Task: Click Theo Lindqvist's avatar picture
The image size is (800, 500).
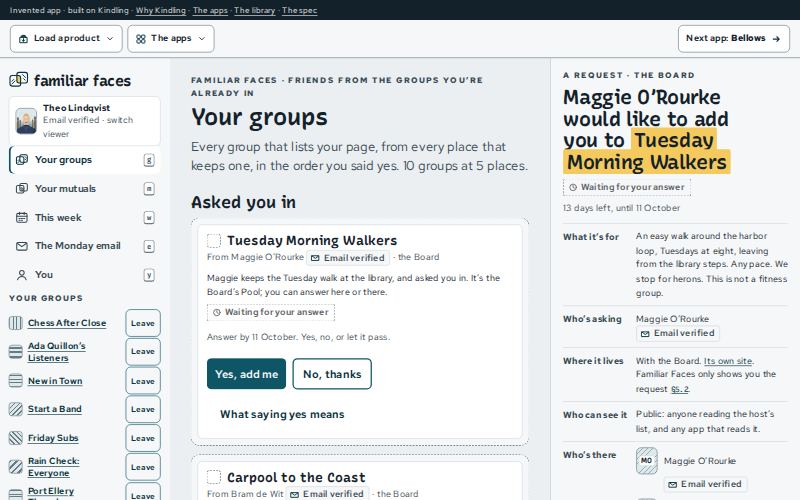Action: pyautogui.click(x=26, y=121)
